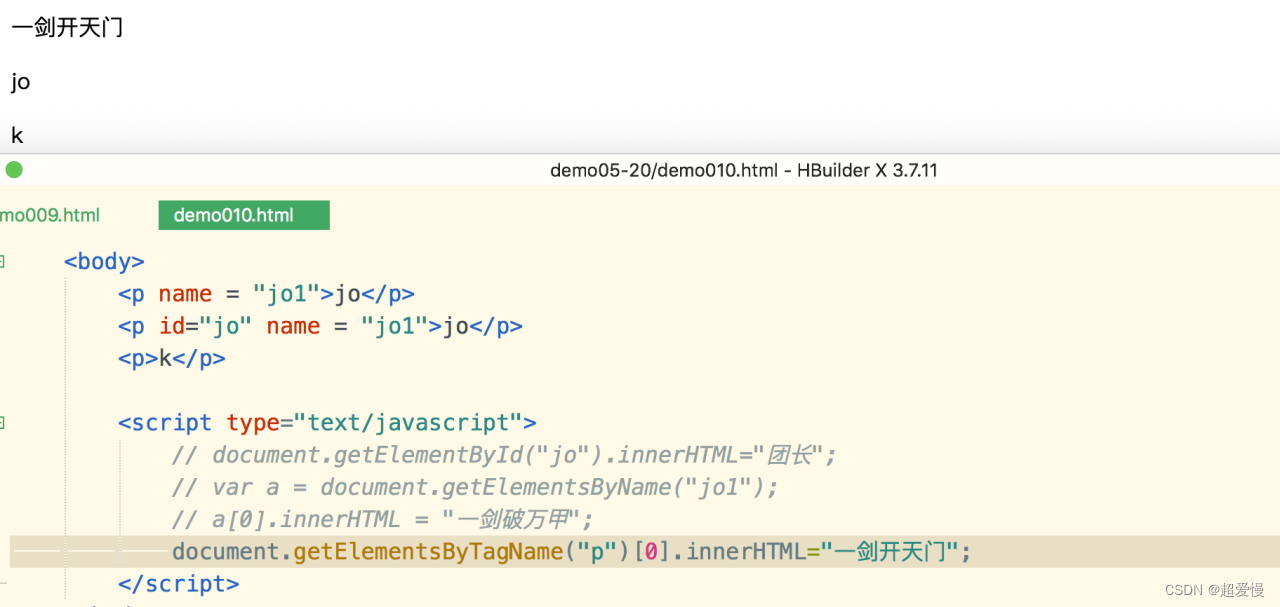Click the [0] index in the highlighted line

point(651,552)
